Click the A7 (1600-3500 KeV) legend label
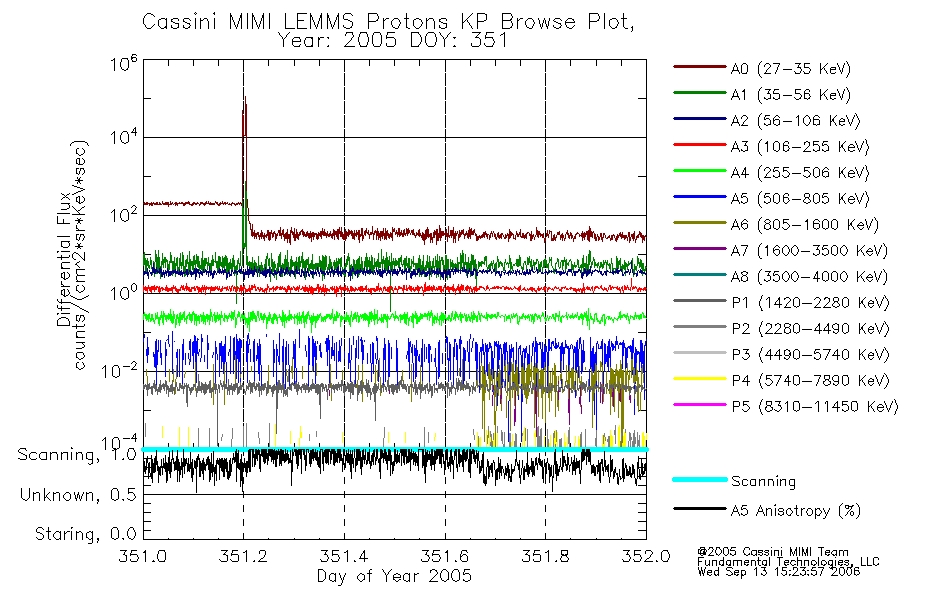This screenshot has width=950, height=600. [809, 252]
